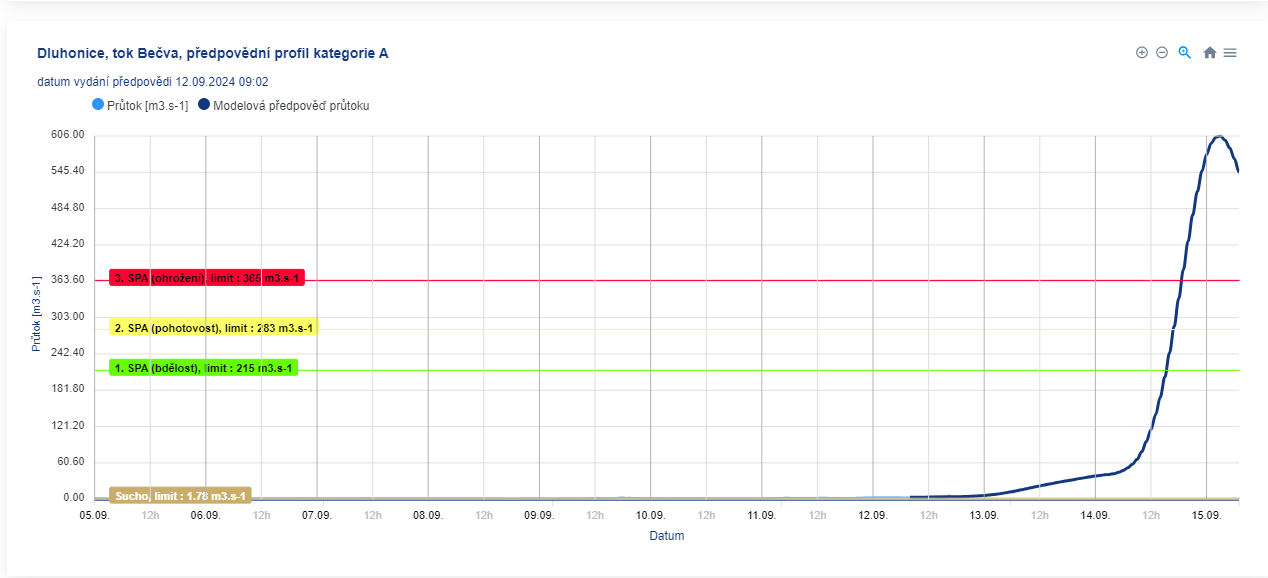The width and height of the screenshot is (1268, 578).
Task: Click the 12.09. date label on x-axis
Action: pos(873,516)
